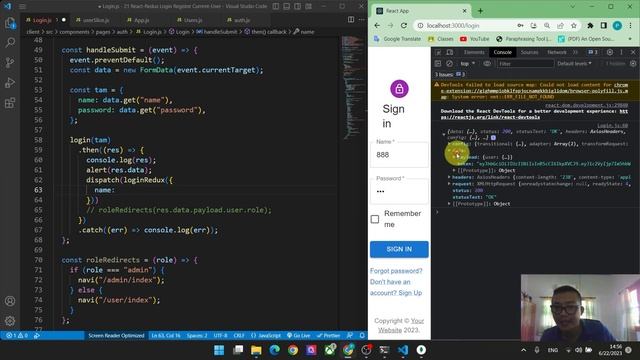Open DevTools settings gear
The height and width of the screenshot is (360, 640).
(609, 52)
